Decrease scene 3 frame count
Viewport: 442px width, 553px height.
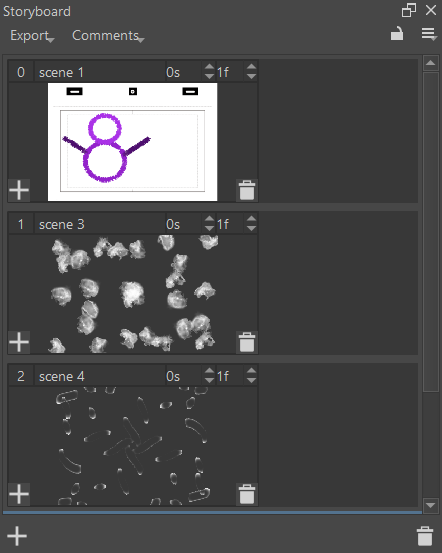click(251, 229)
